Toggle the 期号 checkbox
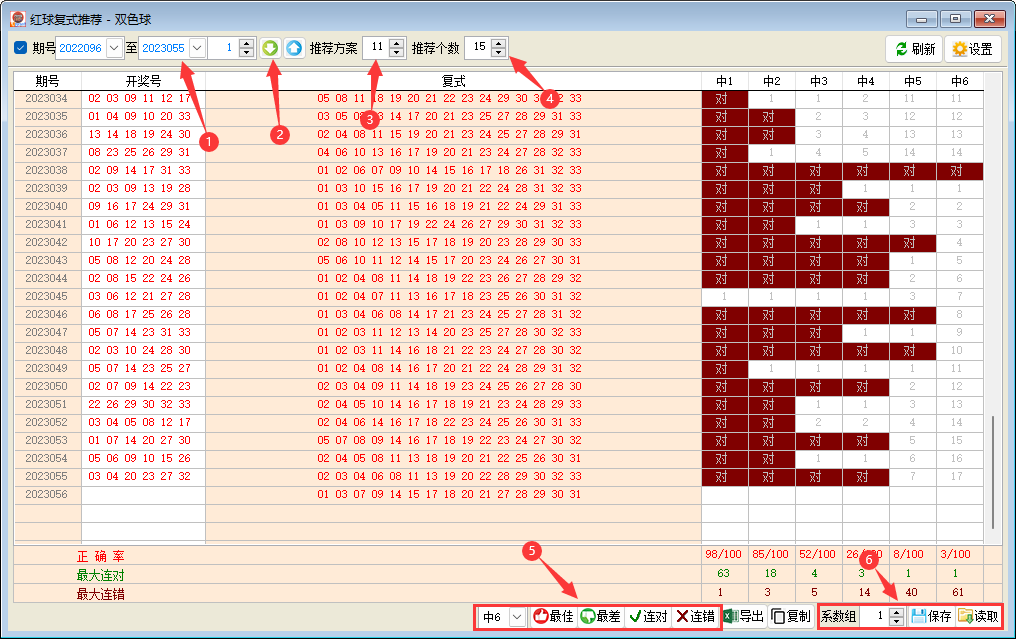The width and height of the screenshot is (1016, 639). (21, 48)
